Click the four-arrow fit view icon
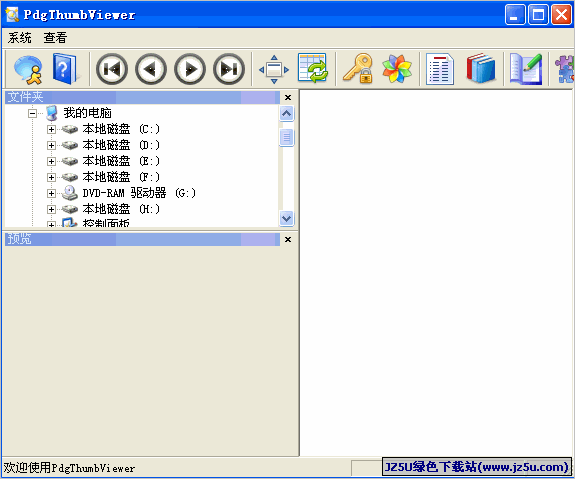This screenshot has height=479, width=575. 274,69
